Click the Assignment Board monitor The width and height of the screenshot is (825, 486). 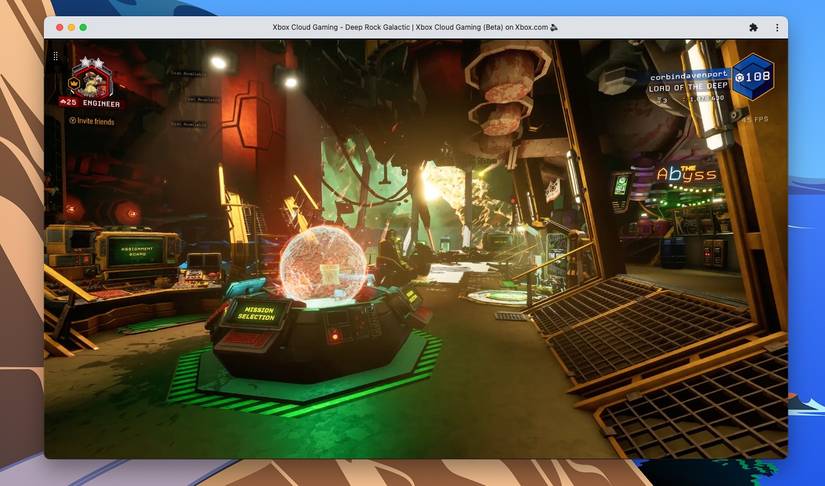pos(136,251)
